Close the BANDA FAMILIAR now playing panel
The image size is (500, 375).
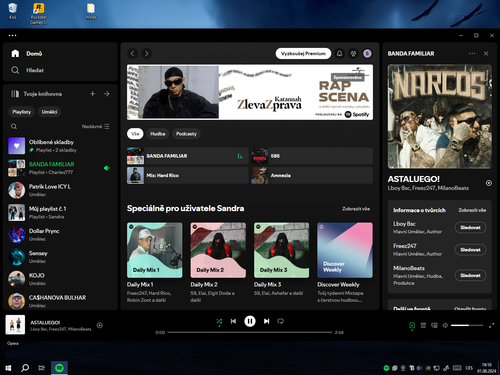[x=486, y=54]
